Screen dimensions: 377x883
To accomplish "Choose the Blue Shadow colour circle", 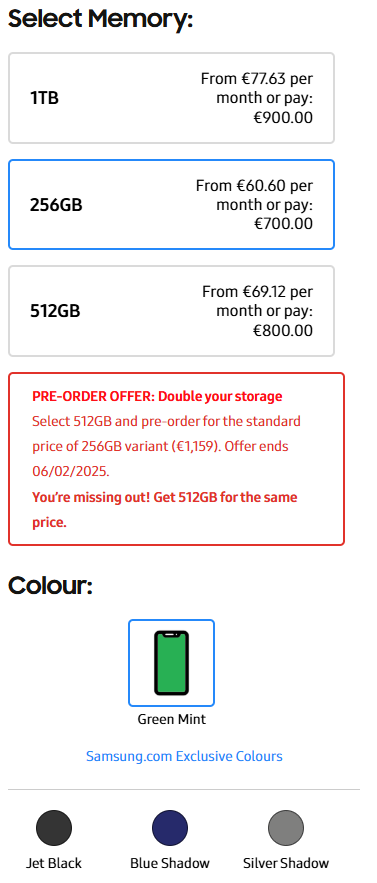I will [170, 828].
